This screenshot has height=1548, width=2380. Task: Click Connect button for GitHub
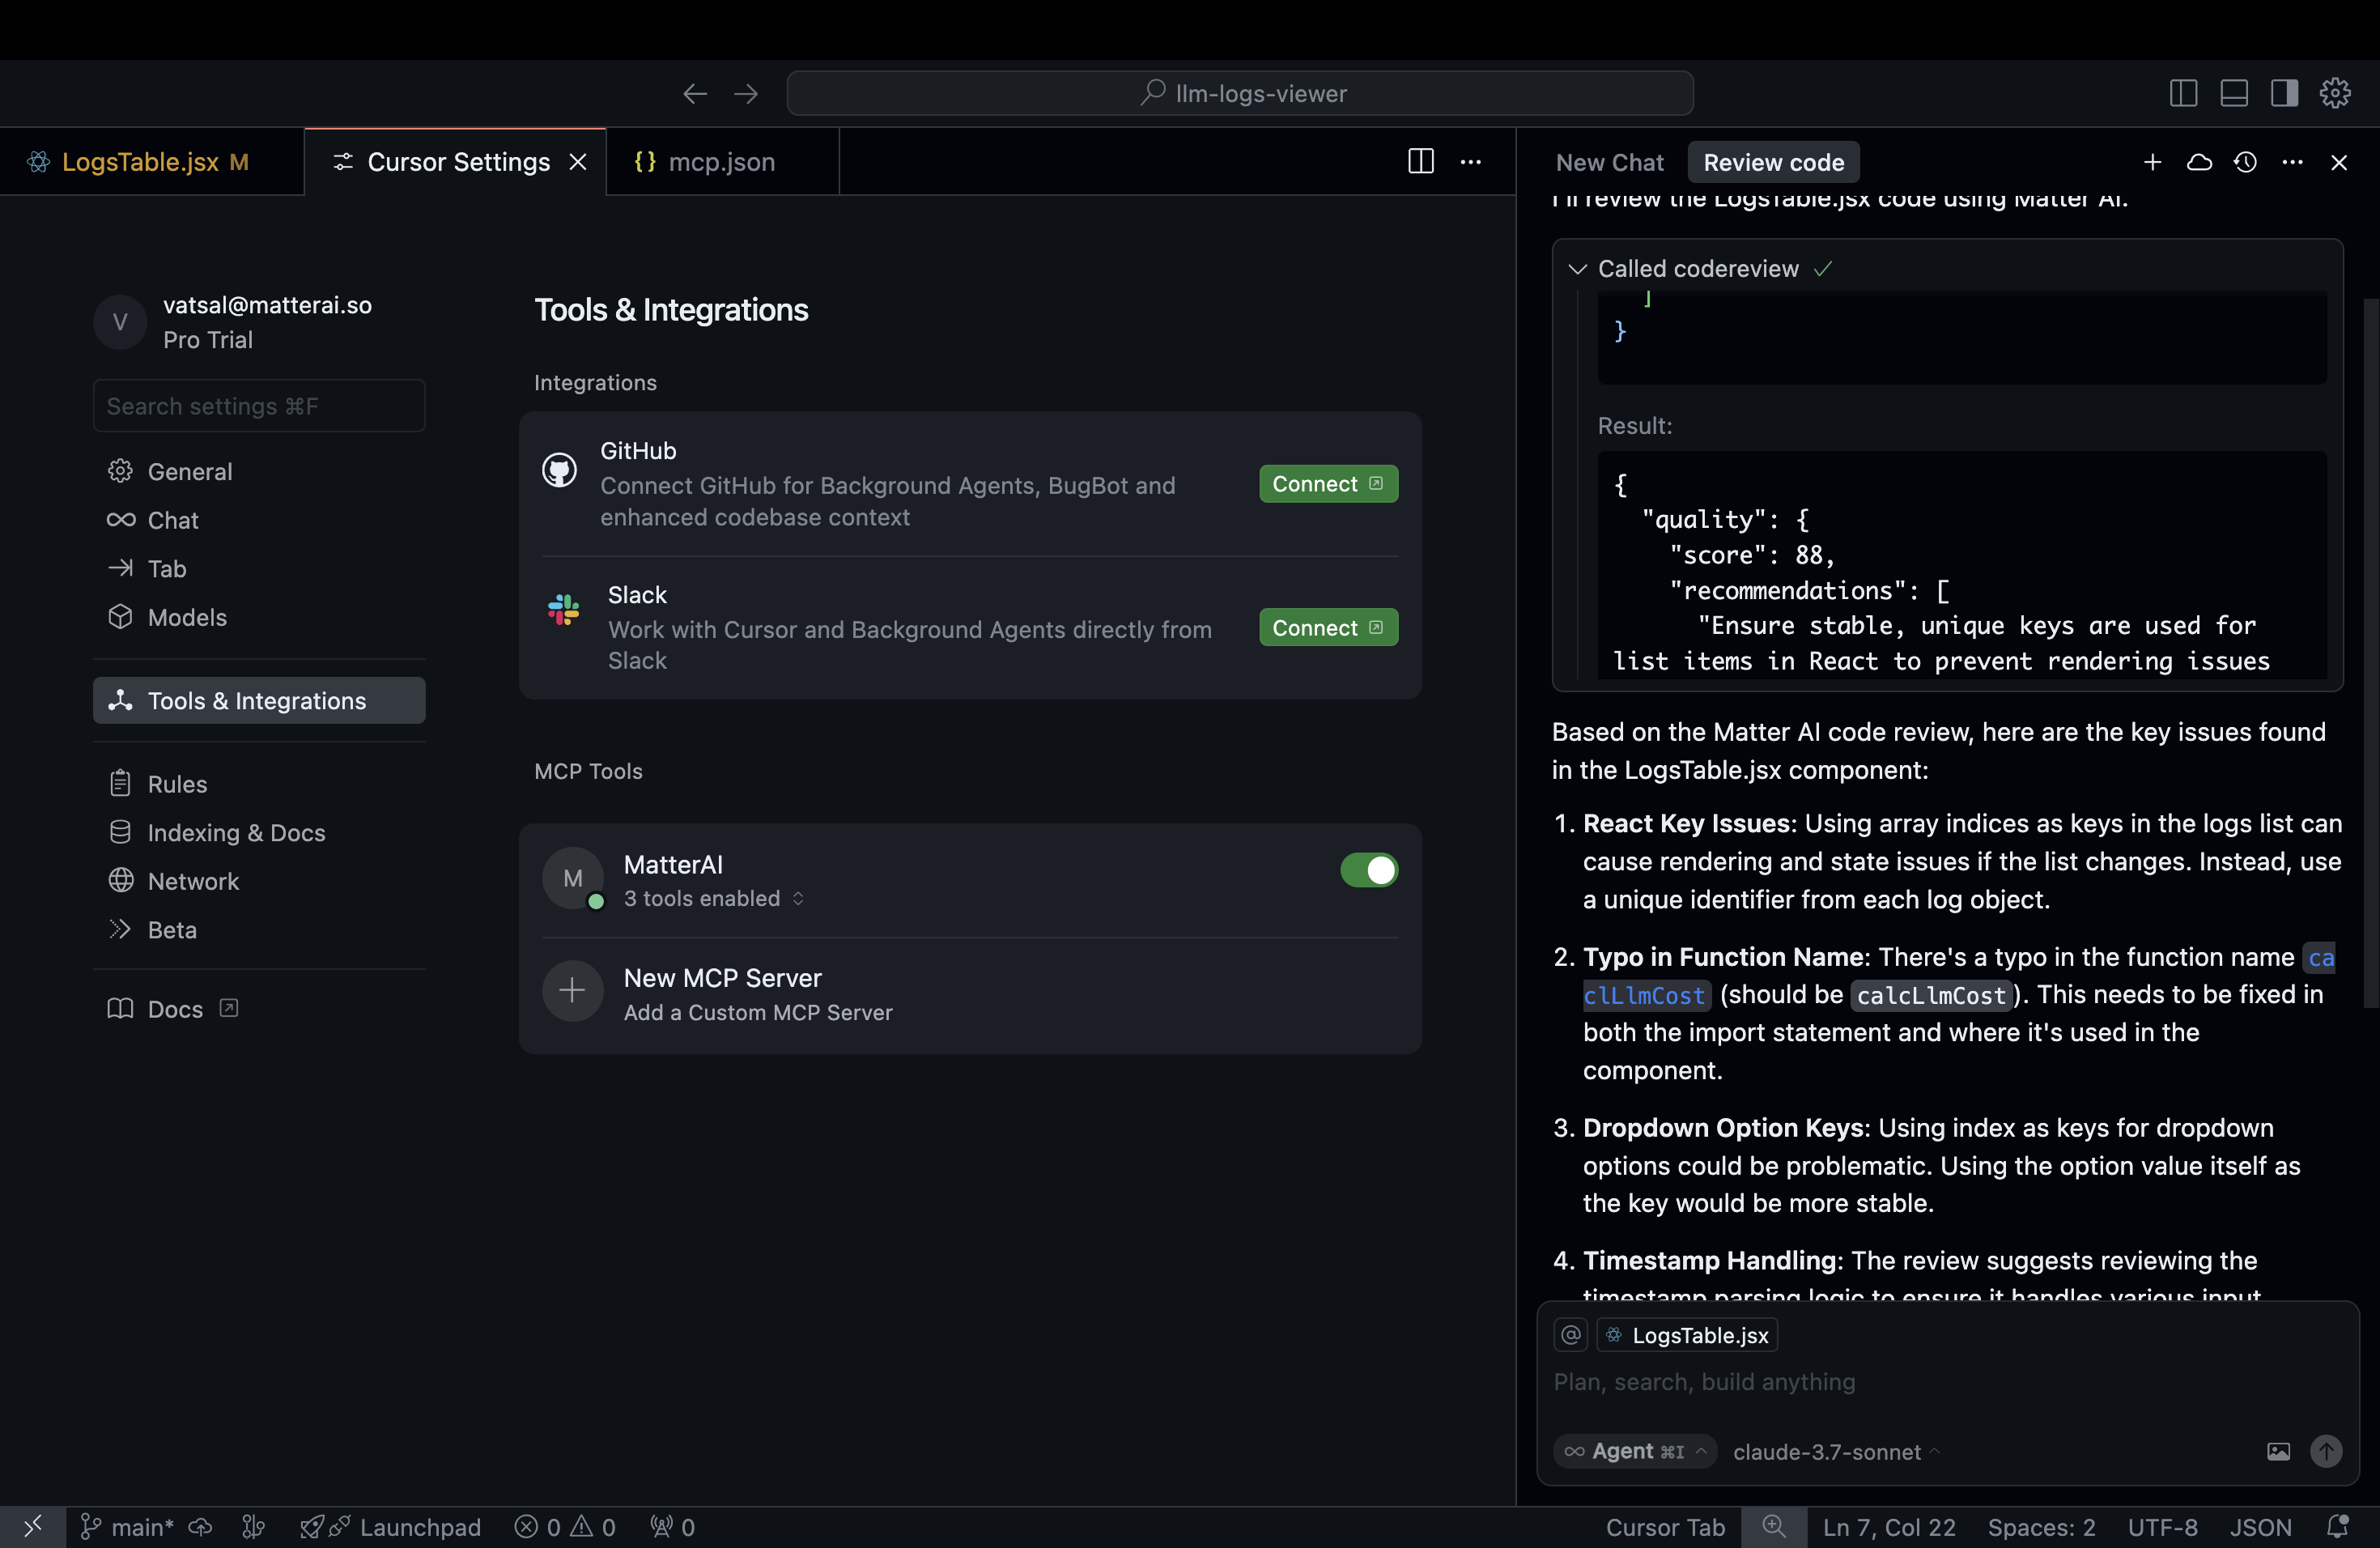point(1327,484)
